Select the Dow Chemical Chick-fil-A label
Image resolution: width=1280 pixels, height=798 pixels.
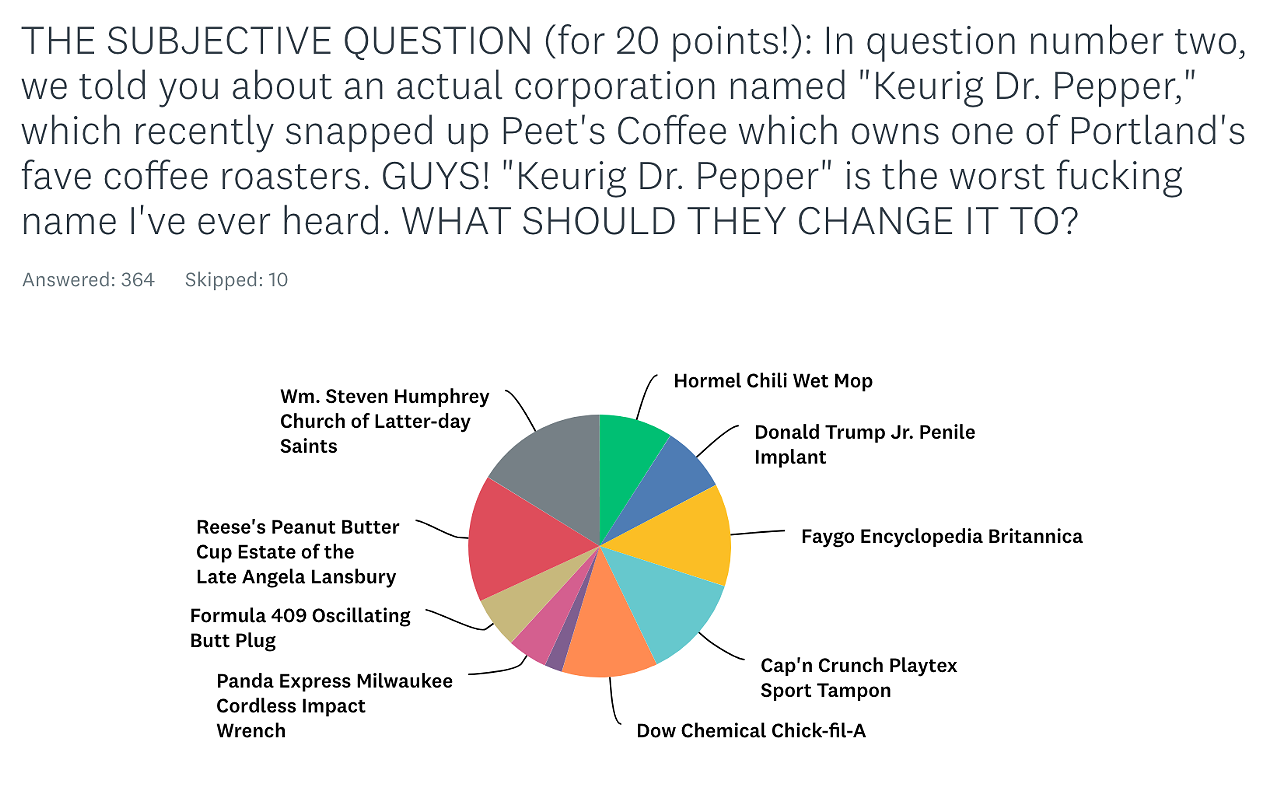[751, 731]
